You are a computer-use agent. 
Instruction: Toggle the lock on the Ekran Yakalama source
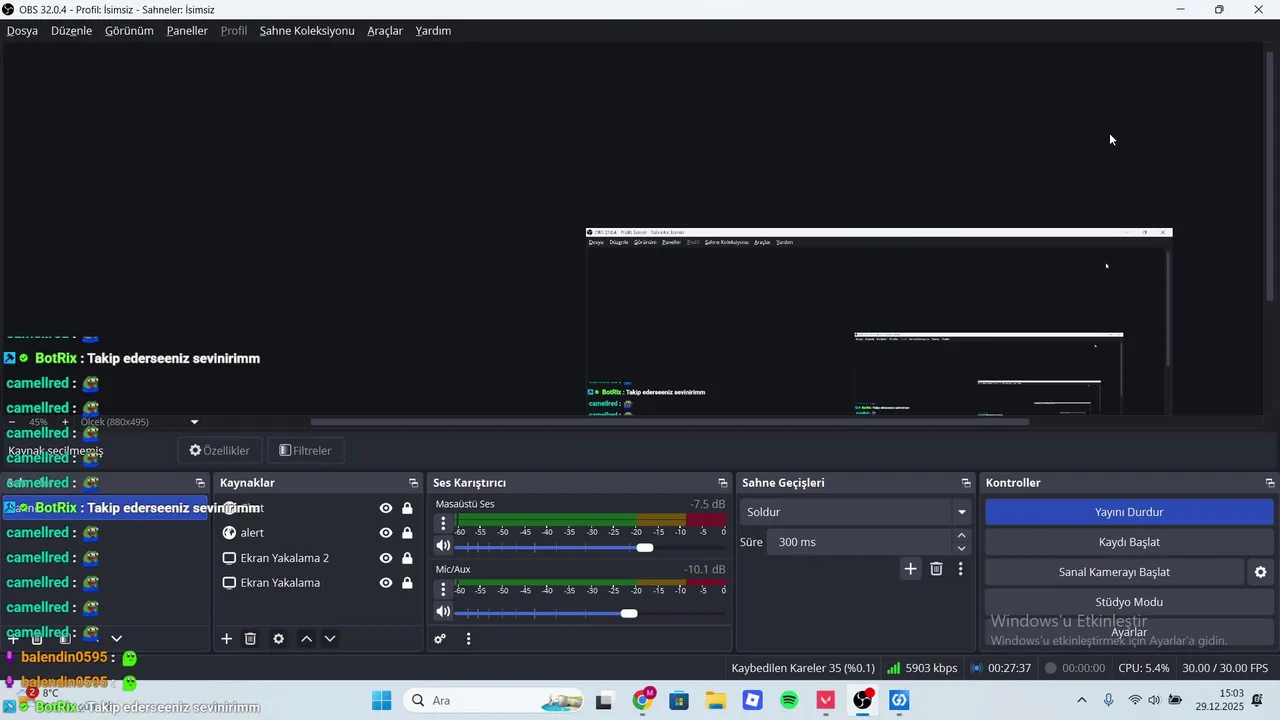(407, 583)
